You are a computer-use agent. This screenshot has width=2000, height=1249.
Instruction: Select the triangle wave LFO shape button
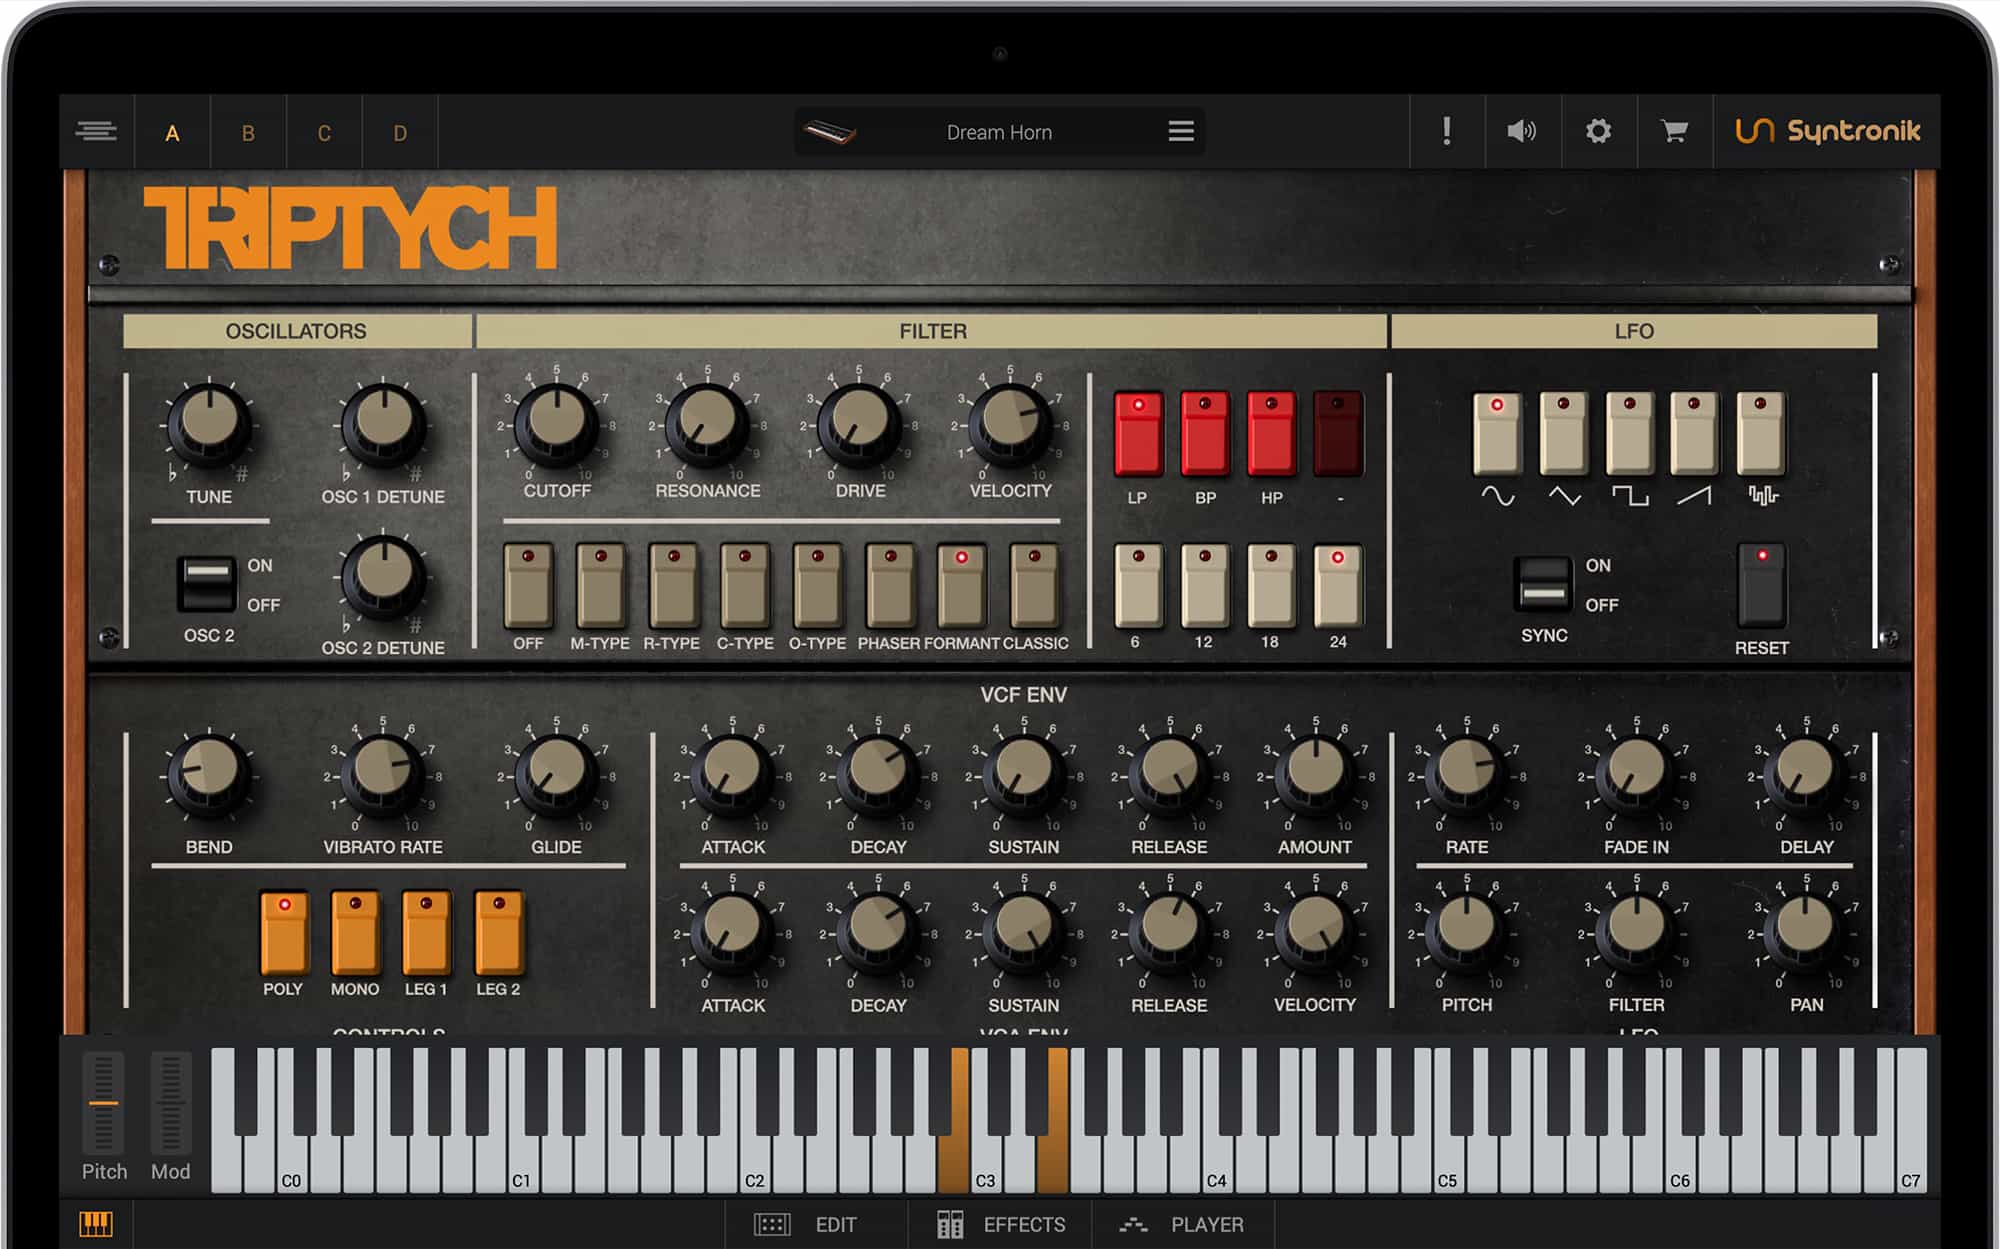pyautogui.click(x=1563, y=433)
